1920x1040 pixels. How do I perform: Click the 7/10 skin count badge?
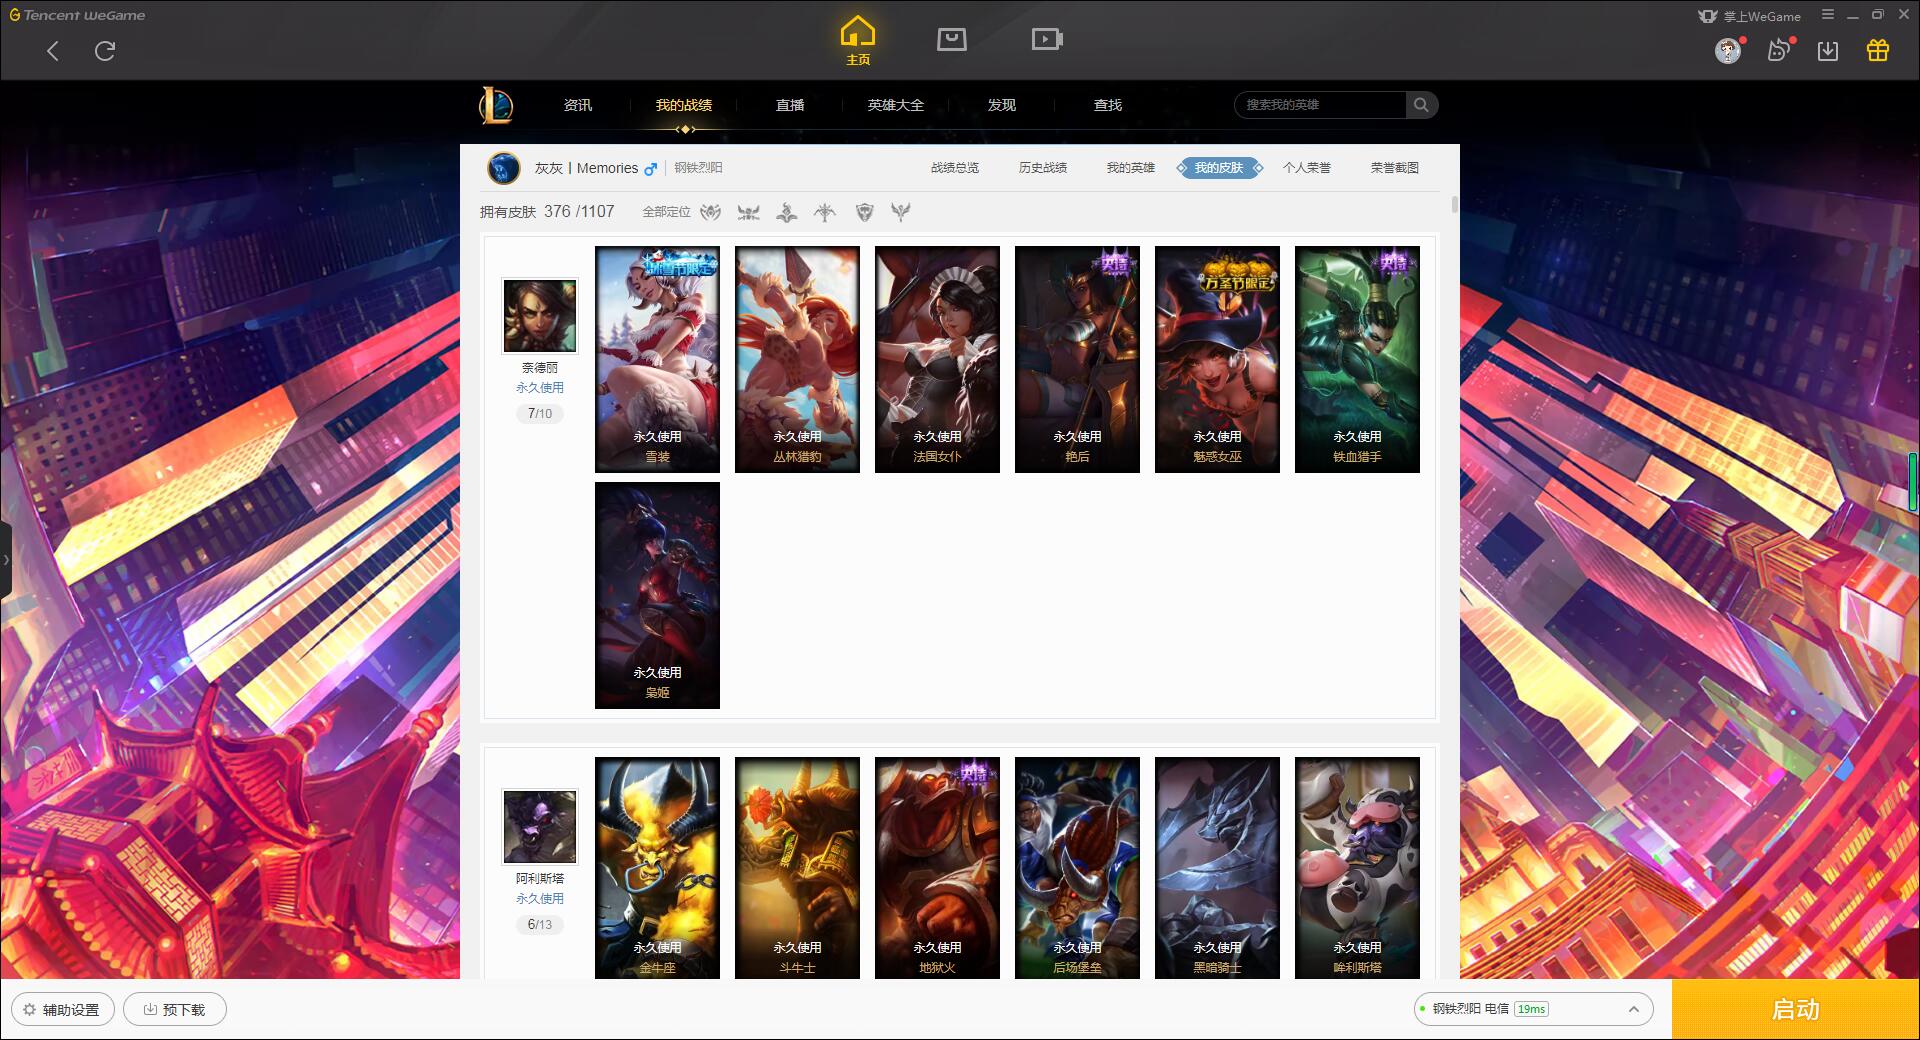coord(540,413)
